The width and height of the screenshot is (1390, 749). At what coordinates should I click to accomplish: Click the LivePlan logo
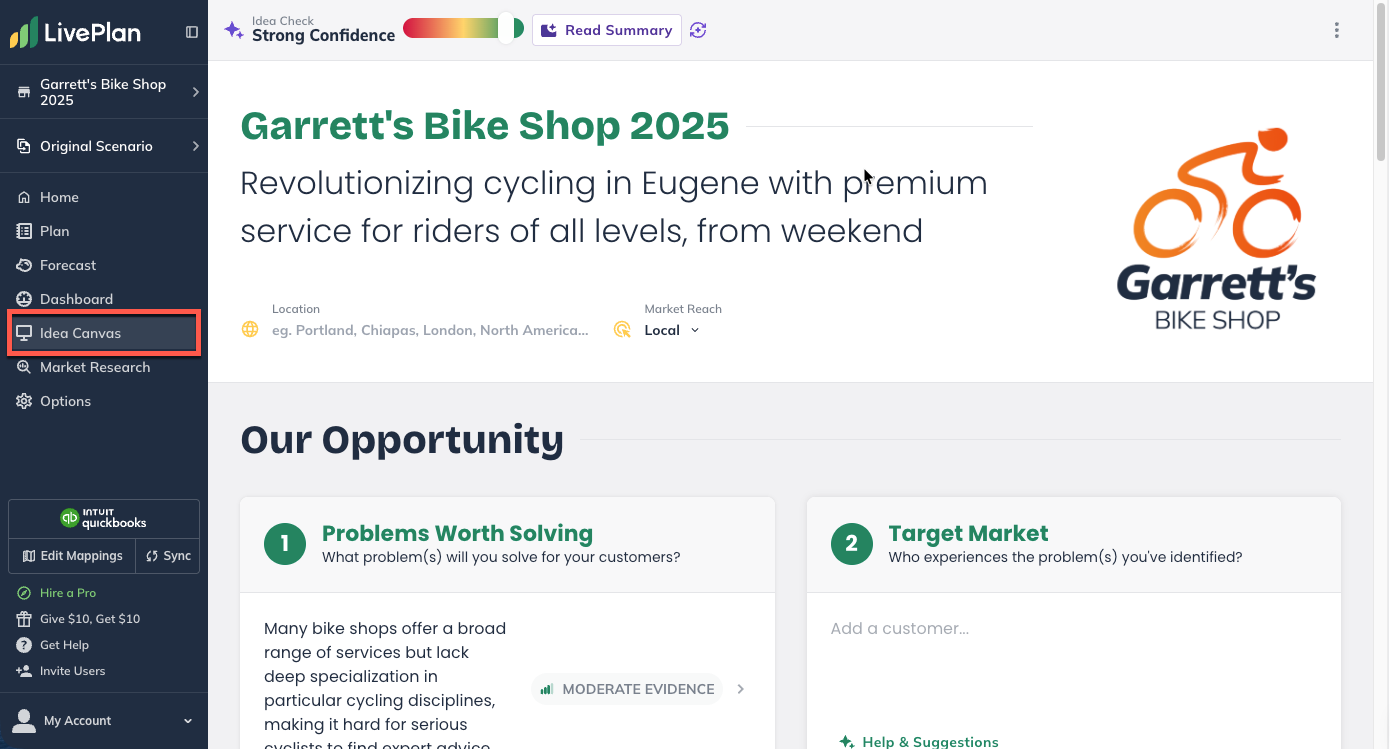pos(76,32)
